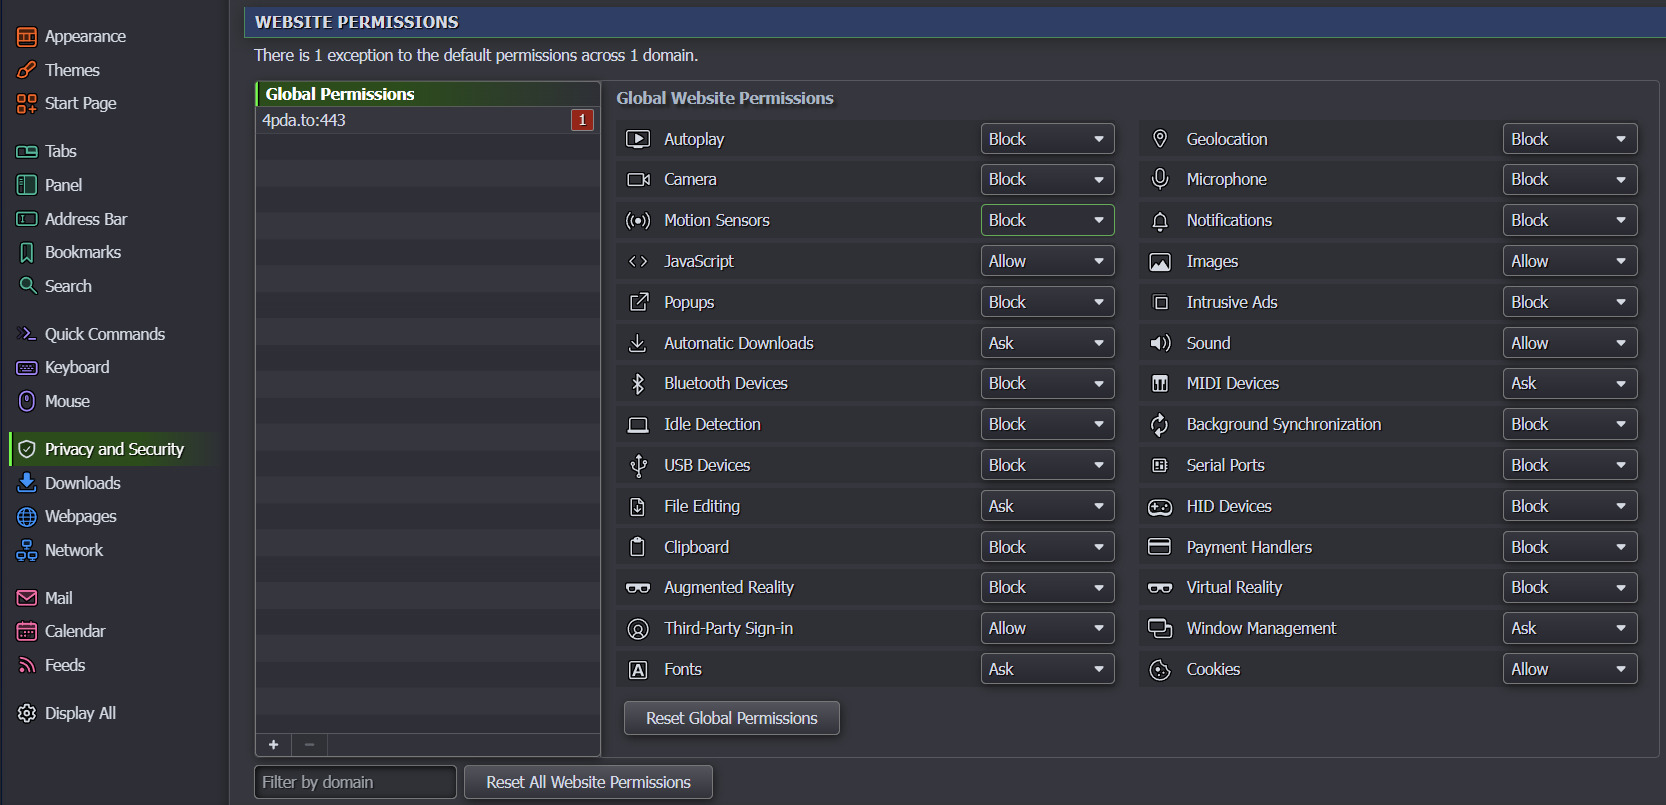Go to Tabs settings
This screenshot has width=1666, height=805.
(47, 151)
